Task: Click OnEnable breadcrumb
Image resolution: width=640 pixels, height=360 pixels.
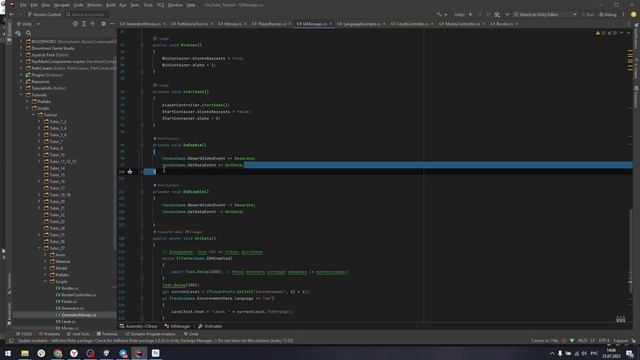Action: tap(210, 327)
